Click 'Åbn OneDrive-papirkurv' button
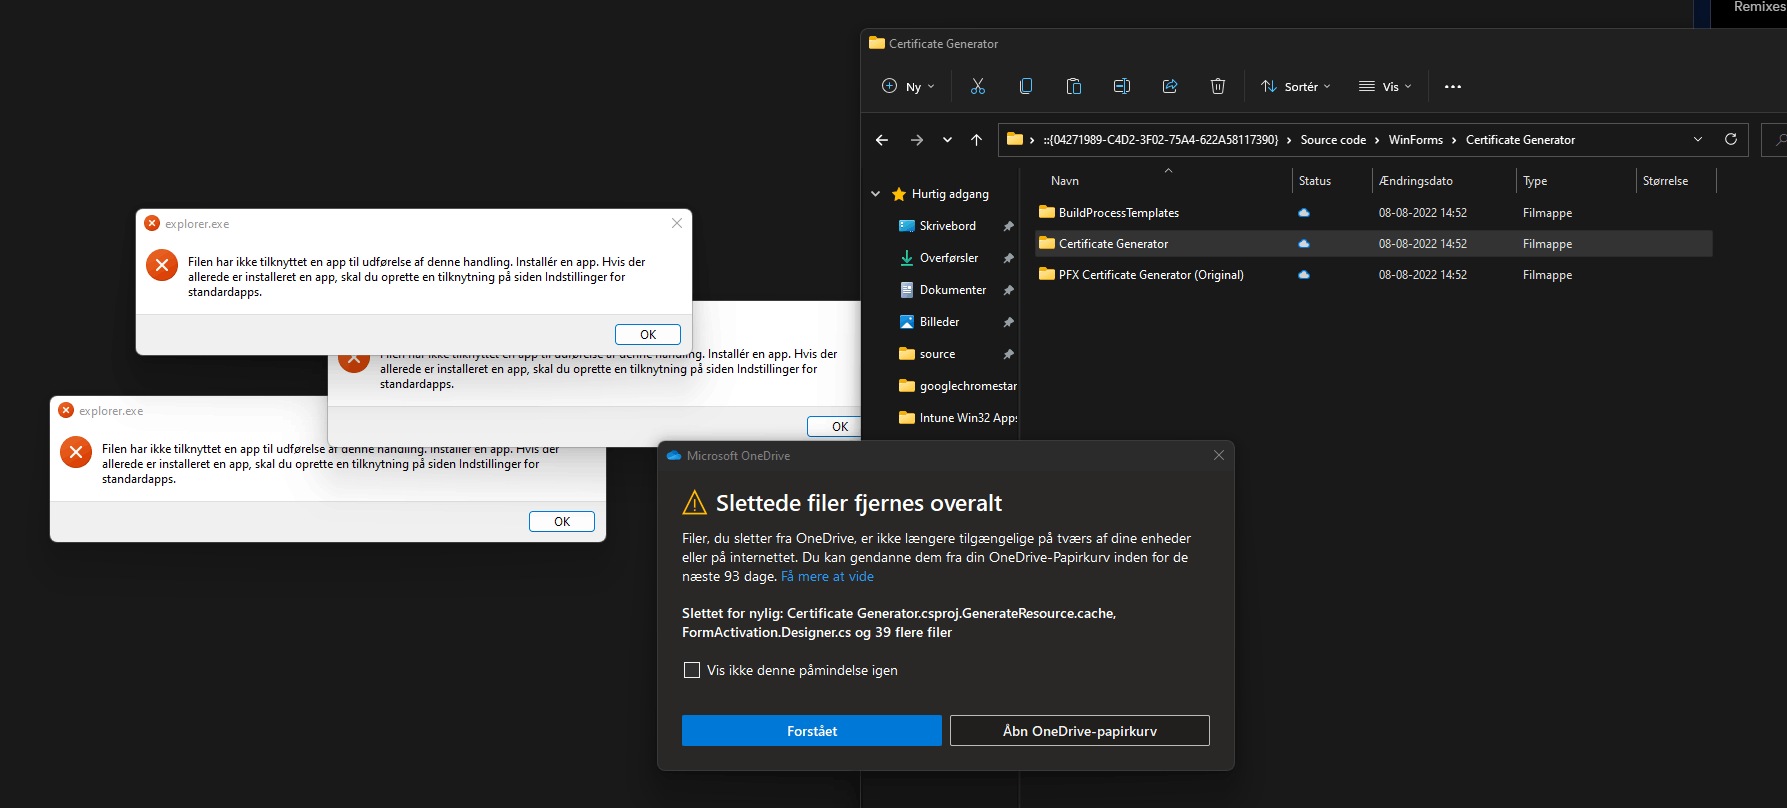Viewport: 1787px width, 808px height. pyautogui.click(x=1080, y=731)
